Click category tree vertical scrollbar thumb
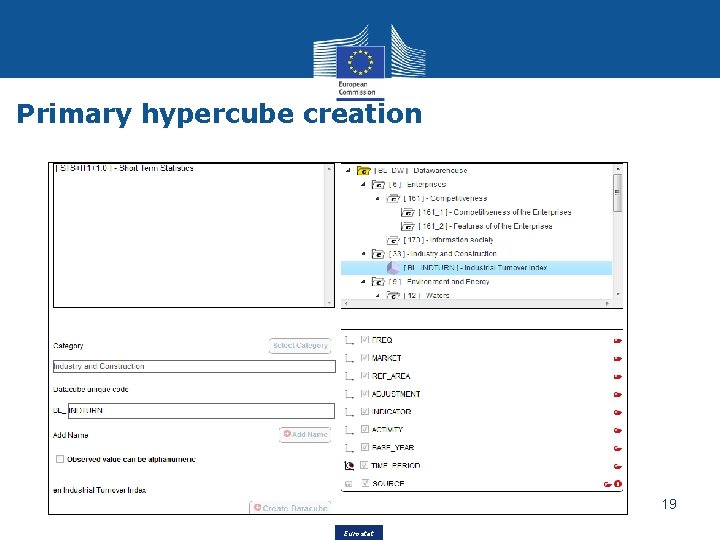 (x=618, y=193)
